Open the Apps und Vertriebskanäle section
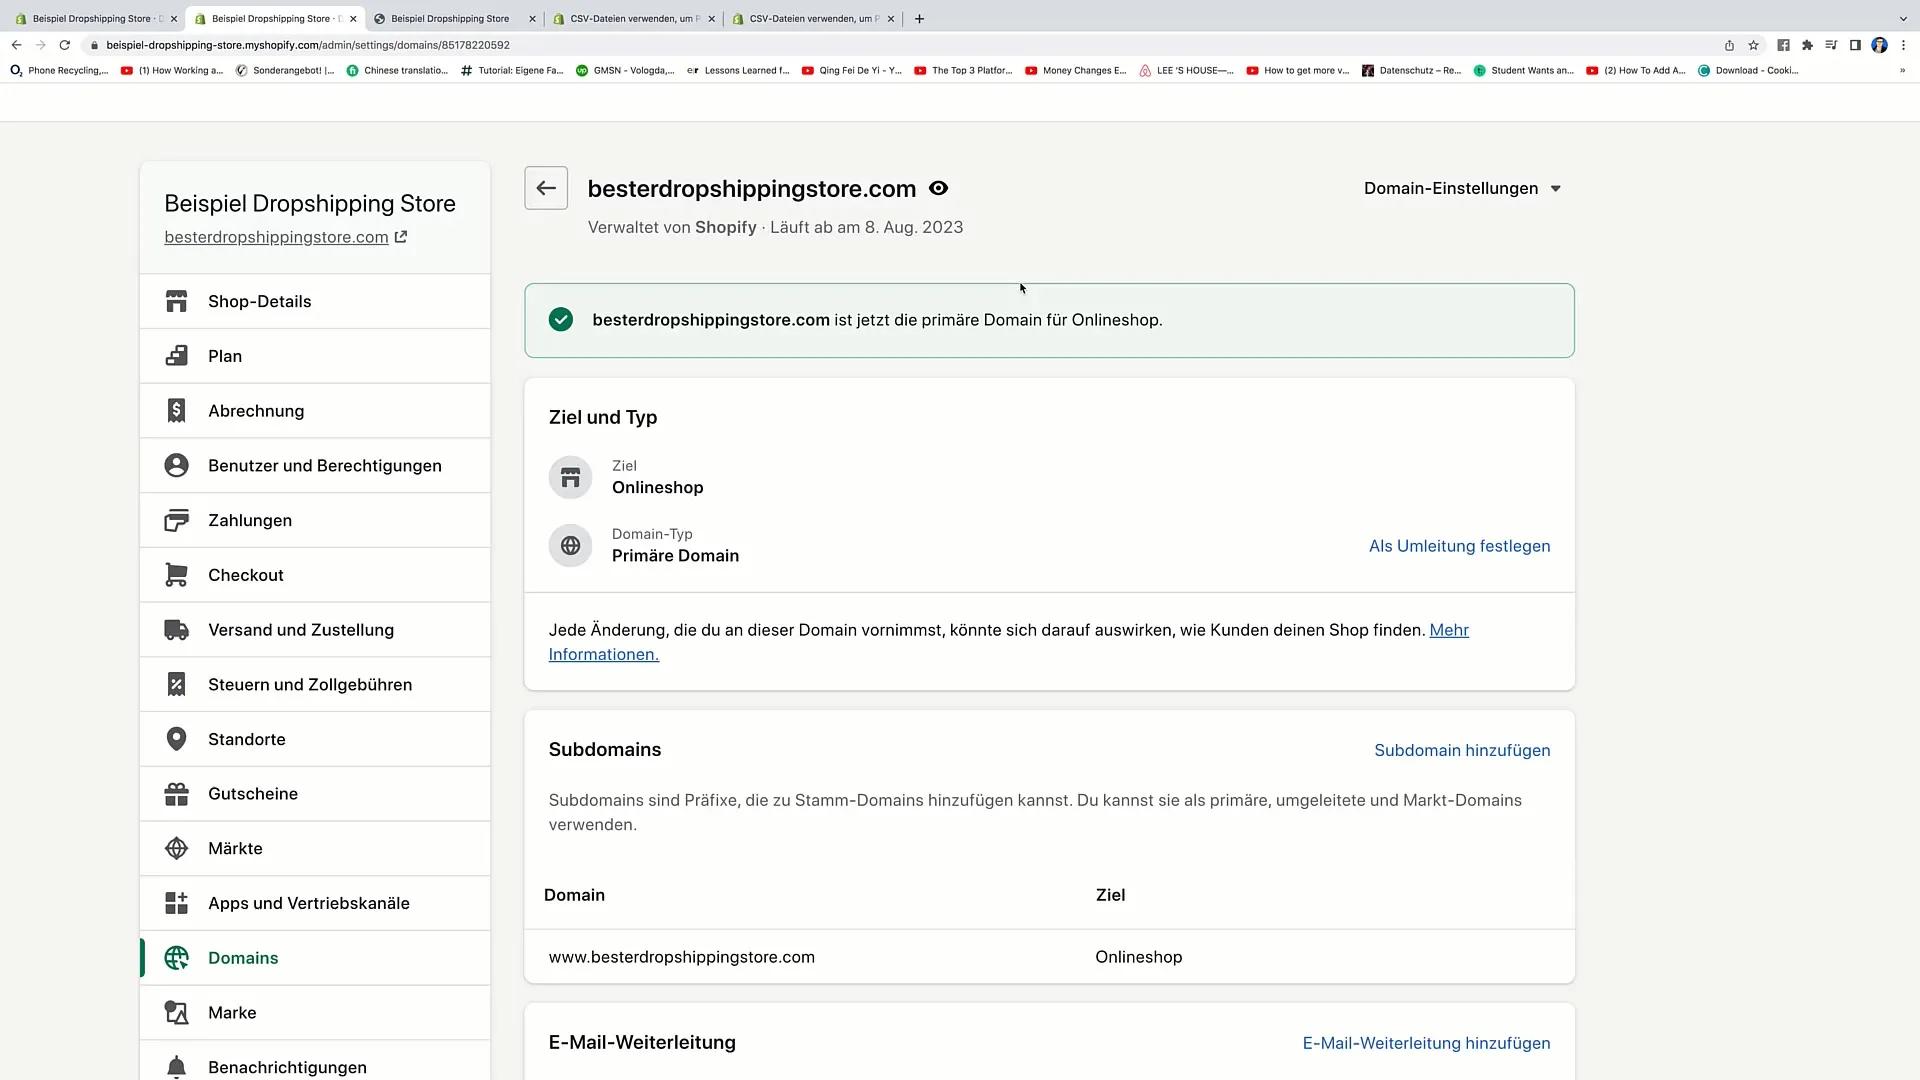The width and height of the screenshot is (1920, 1080). pos(309,902)
